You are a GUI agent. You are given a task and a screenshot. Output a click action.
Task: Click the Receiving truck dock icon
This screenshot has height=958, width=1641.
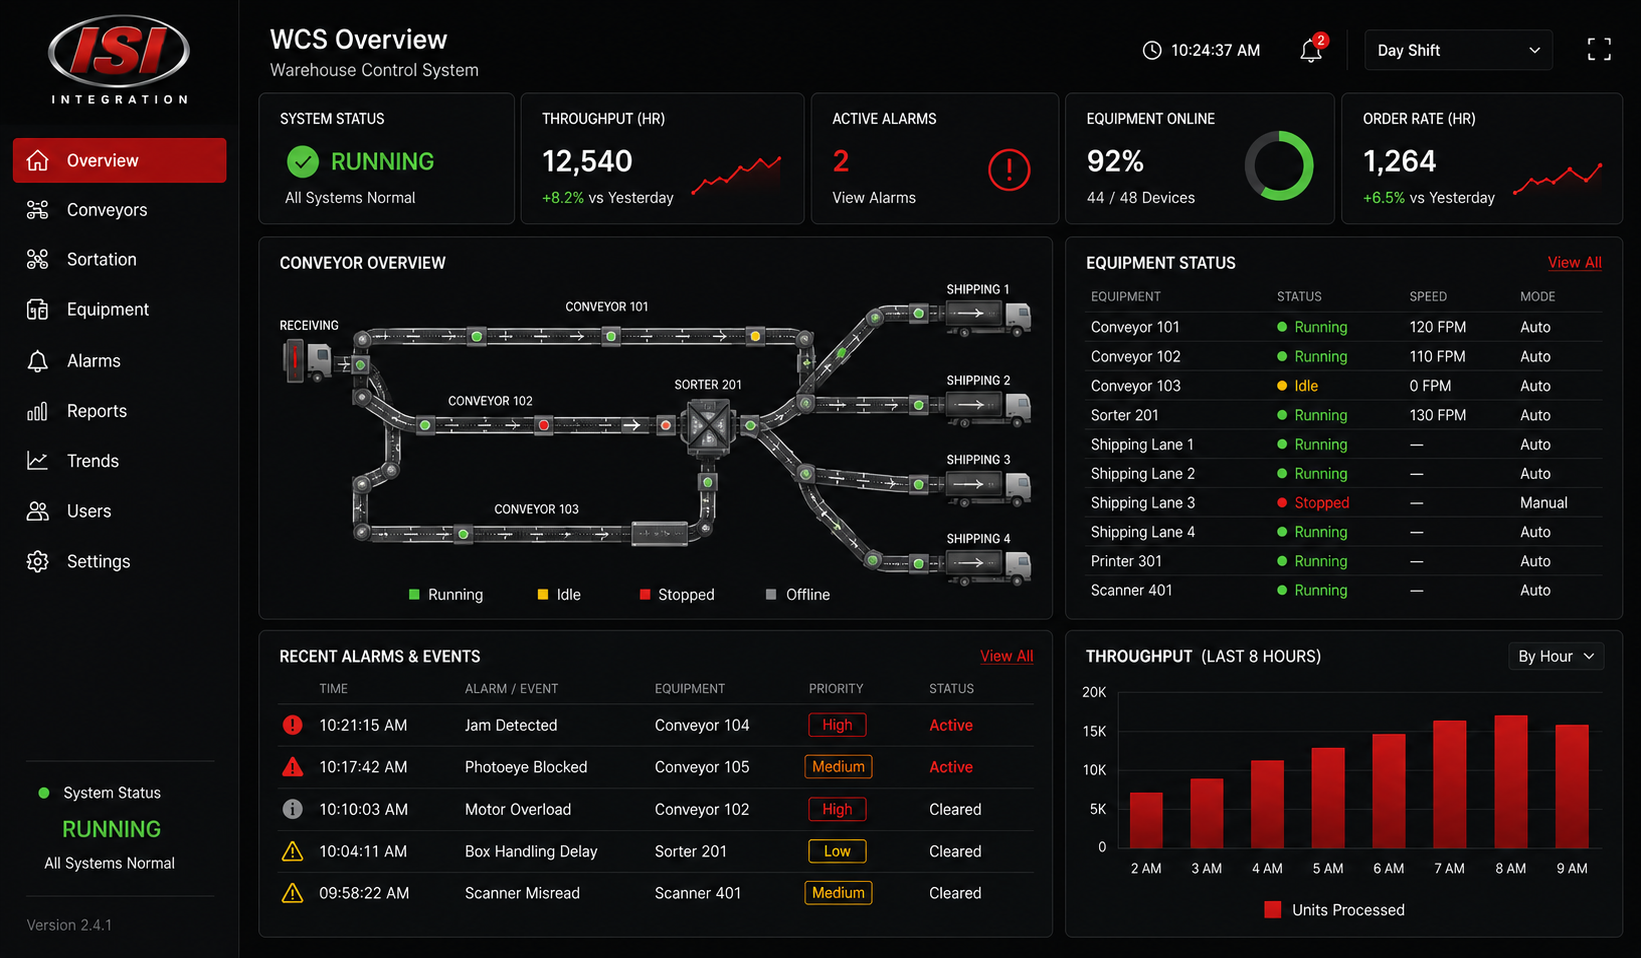point(307,360)
